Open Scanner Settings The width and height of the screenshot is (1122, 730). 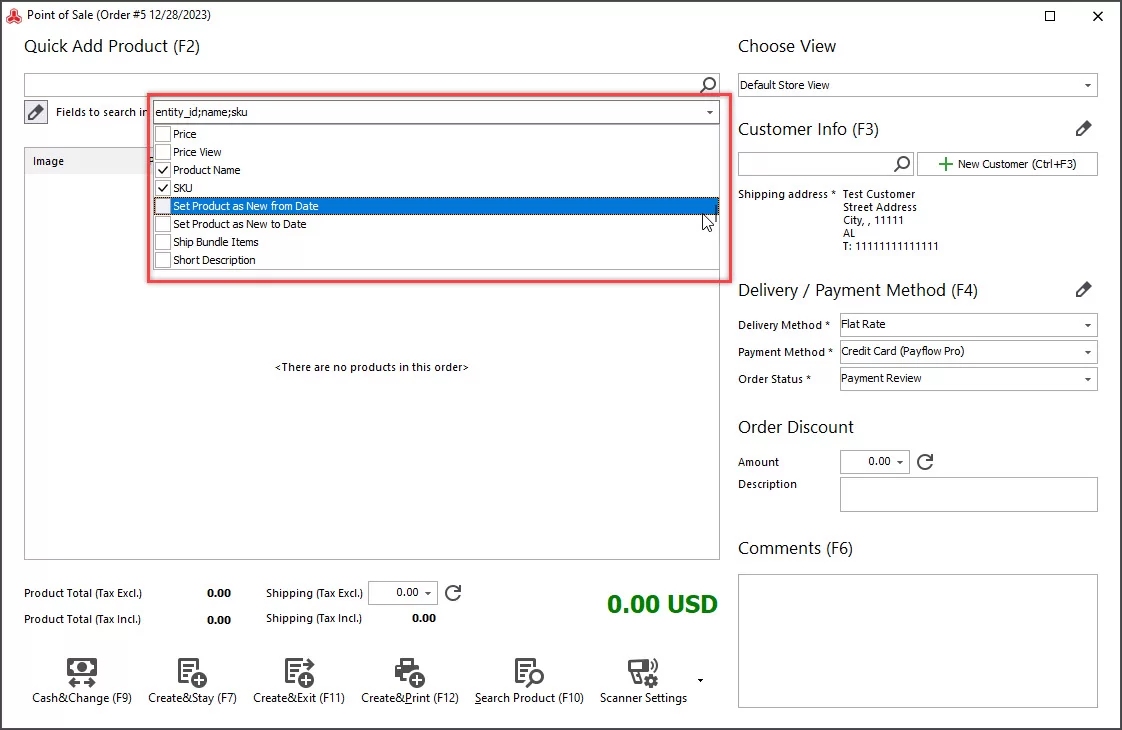[x=643, y=681]
